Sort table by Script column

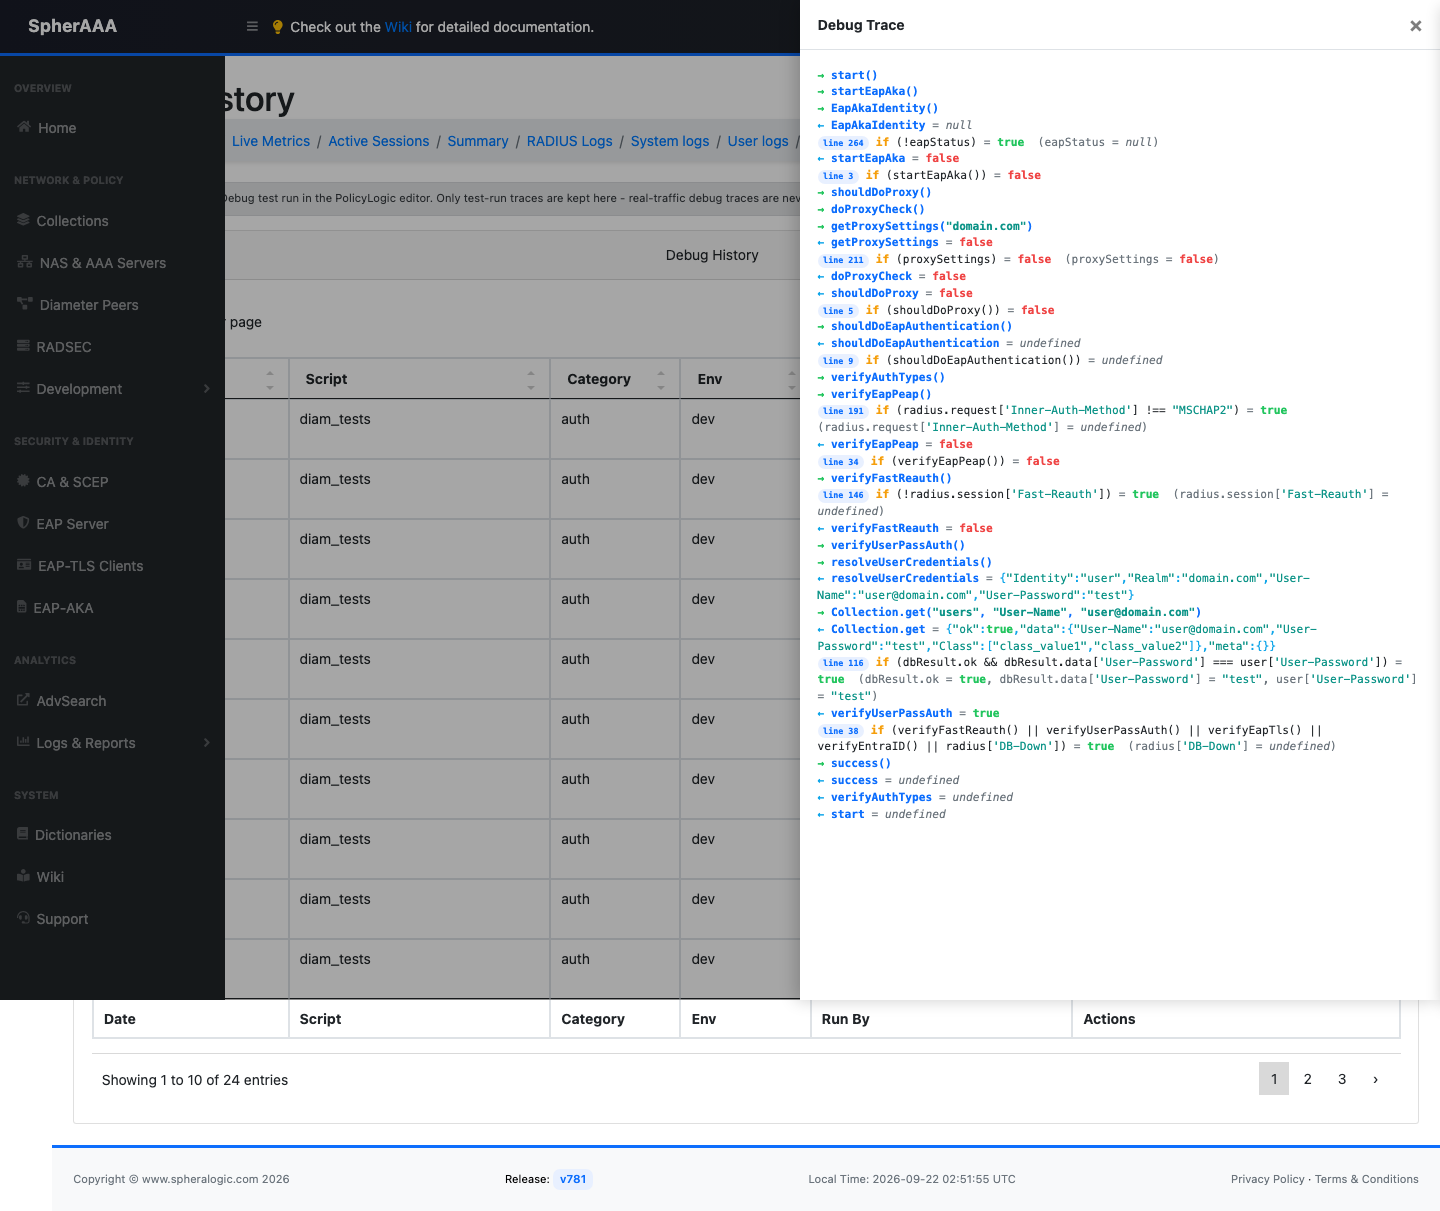tap(420, 379)
